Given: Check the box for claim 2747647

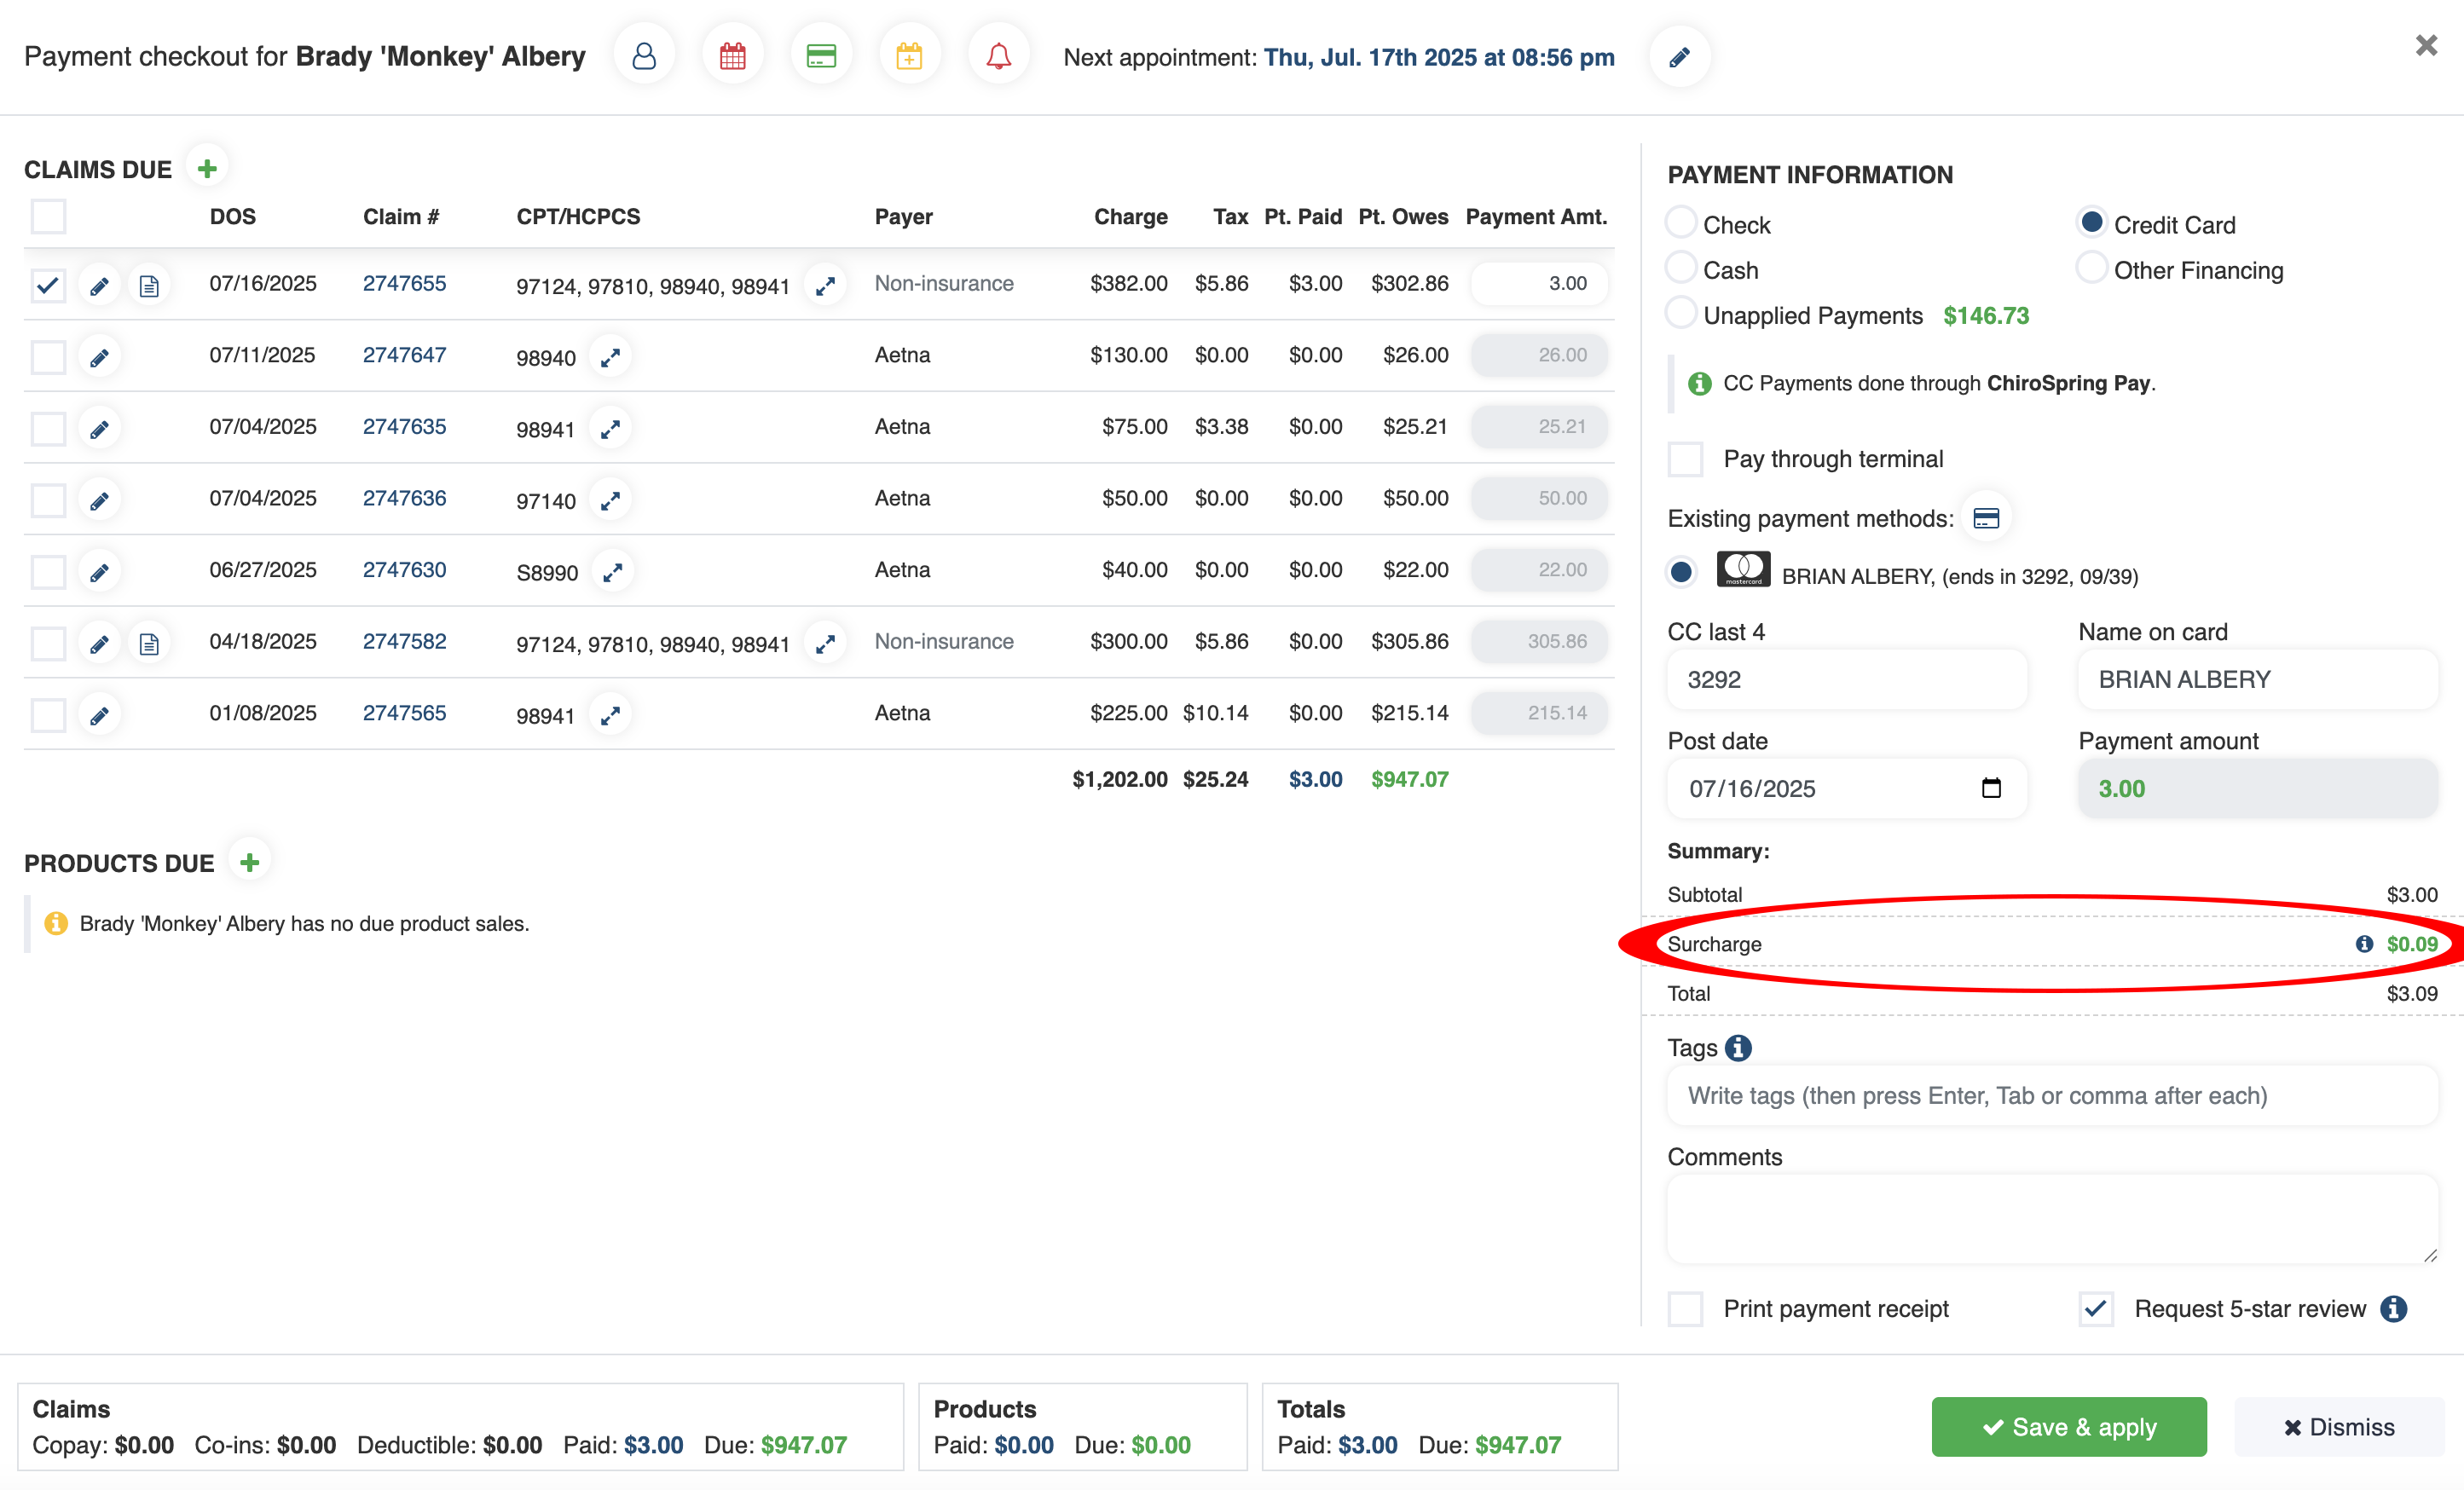Looking at the screenshot, I should click(x=48, y=356).
